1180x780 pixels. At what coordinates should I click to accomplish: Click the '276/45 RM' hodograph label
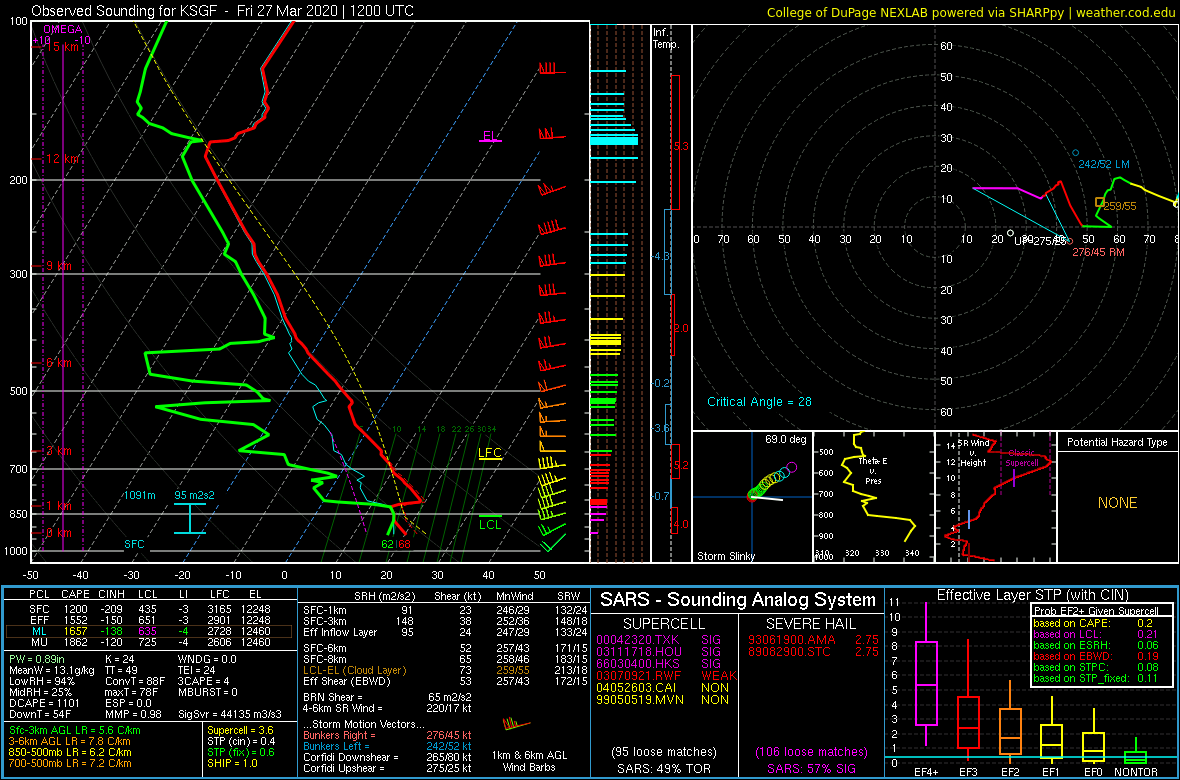coord(1099,251)
